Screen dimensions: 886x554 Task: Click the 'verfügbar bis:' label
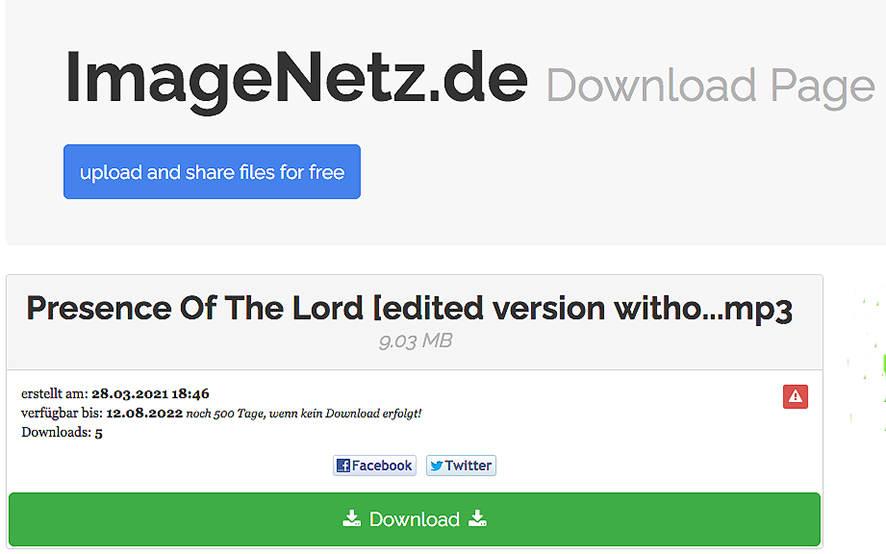(62, 413)
